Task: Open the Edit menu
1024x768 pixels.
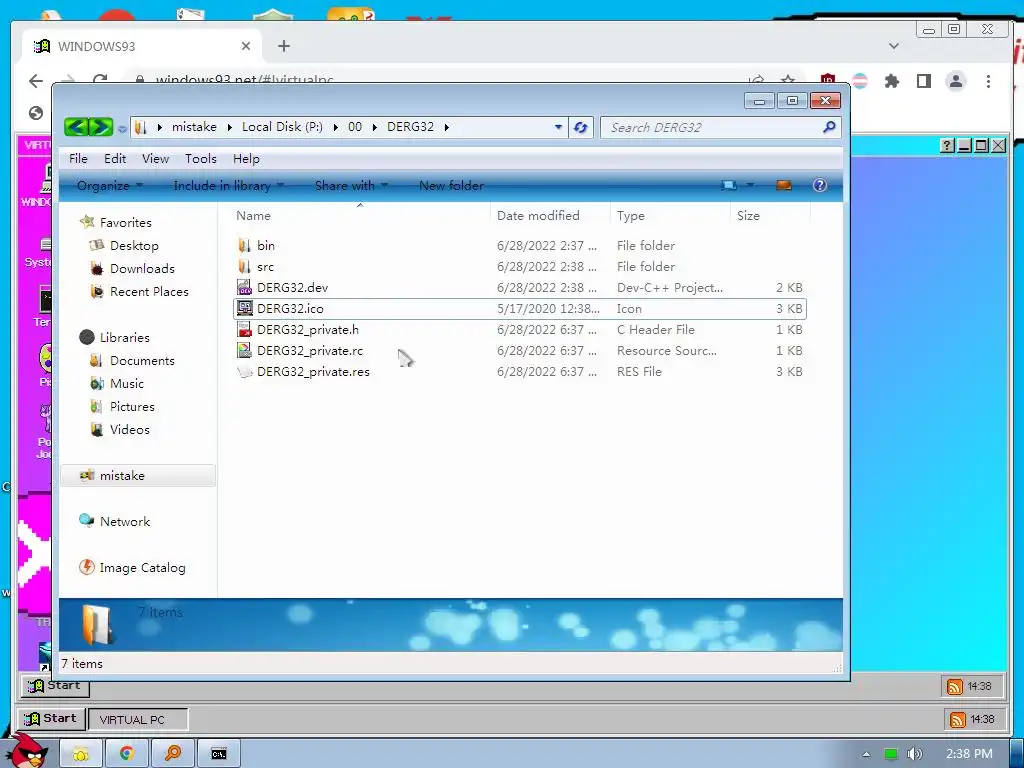Action: pos(115,159)
